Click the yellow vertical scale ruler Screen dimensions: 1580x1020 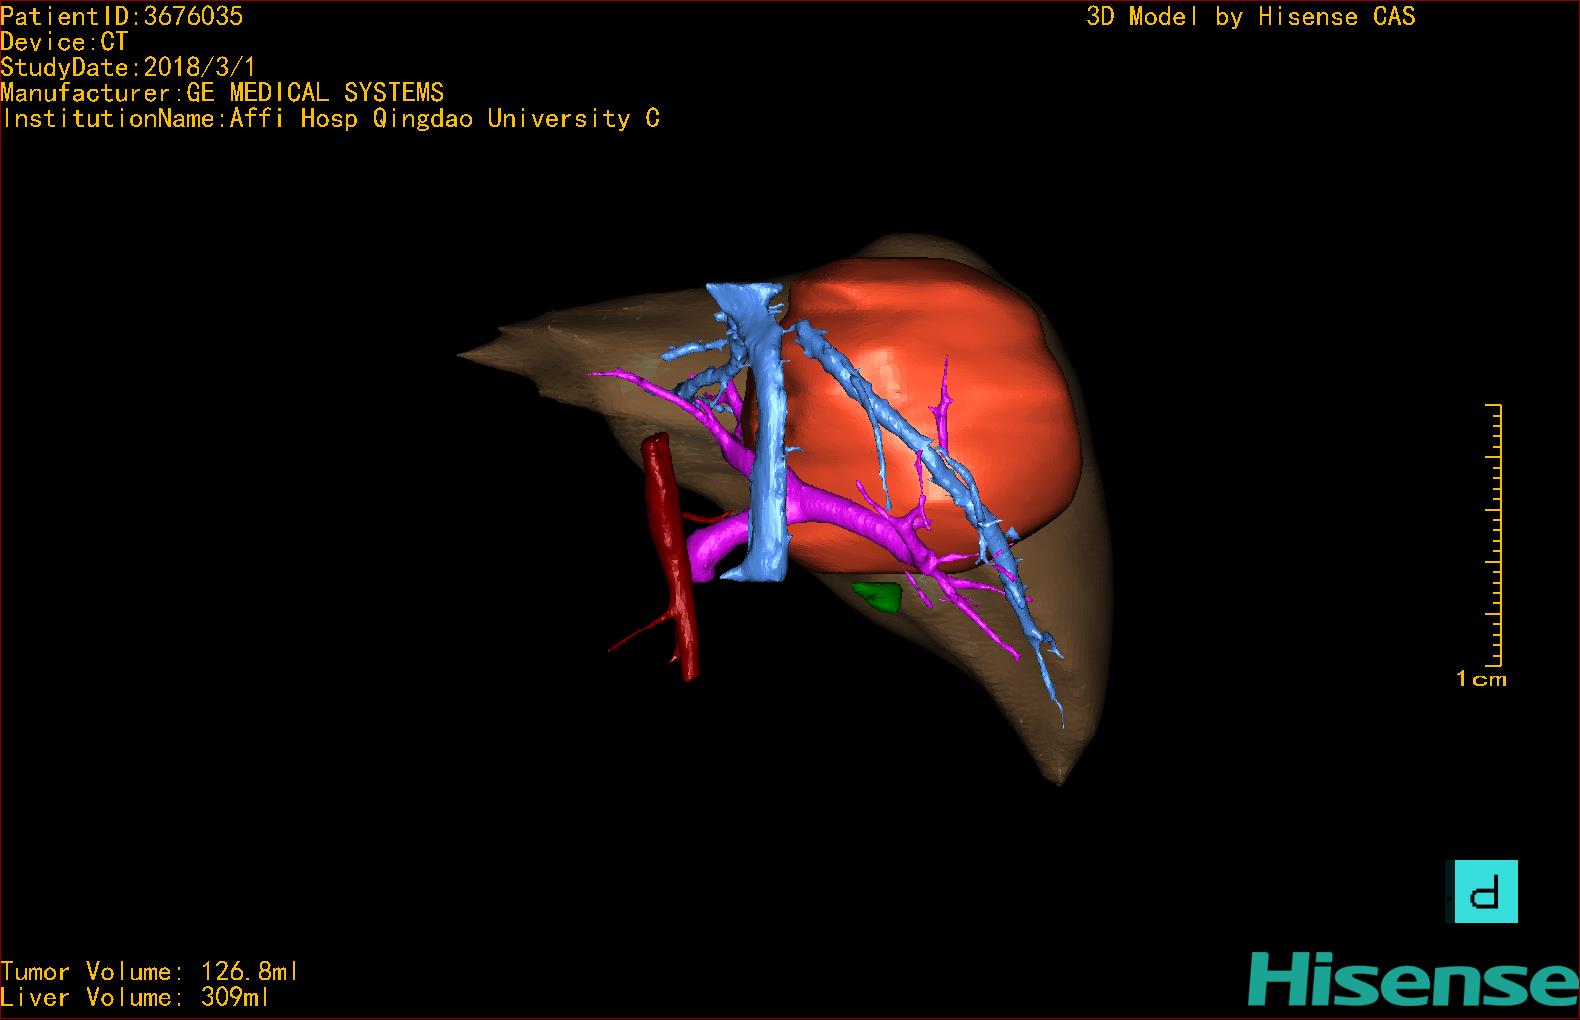(x=1495, y=535)
